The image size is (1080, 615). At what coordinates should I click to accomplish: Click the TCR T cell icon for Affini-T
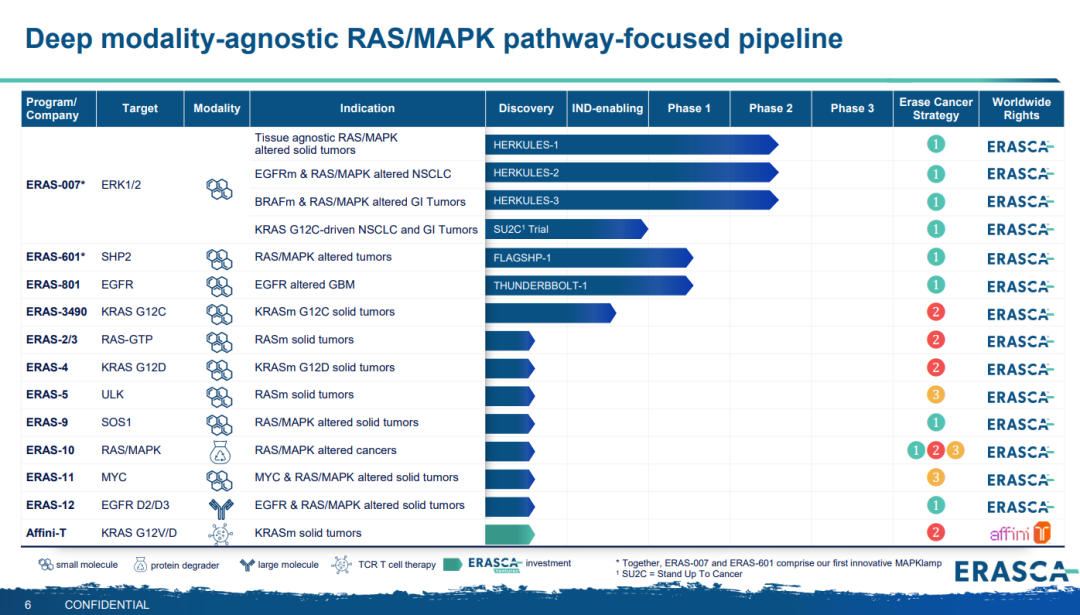pos(219,533)
